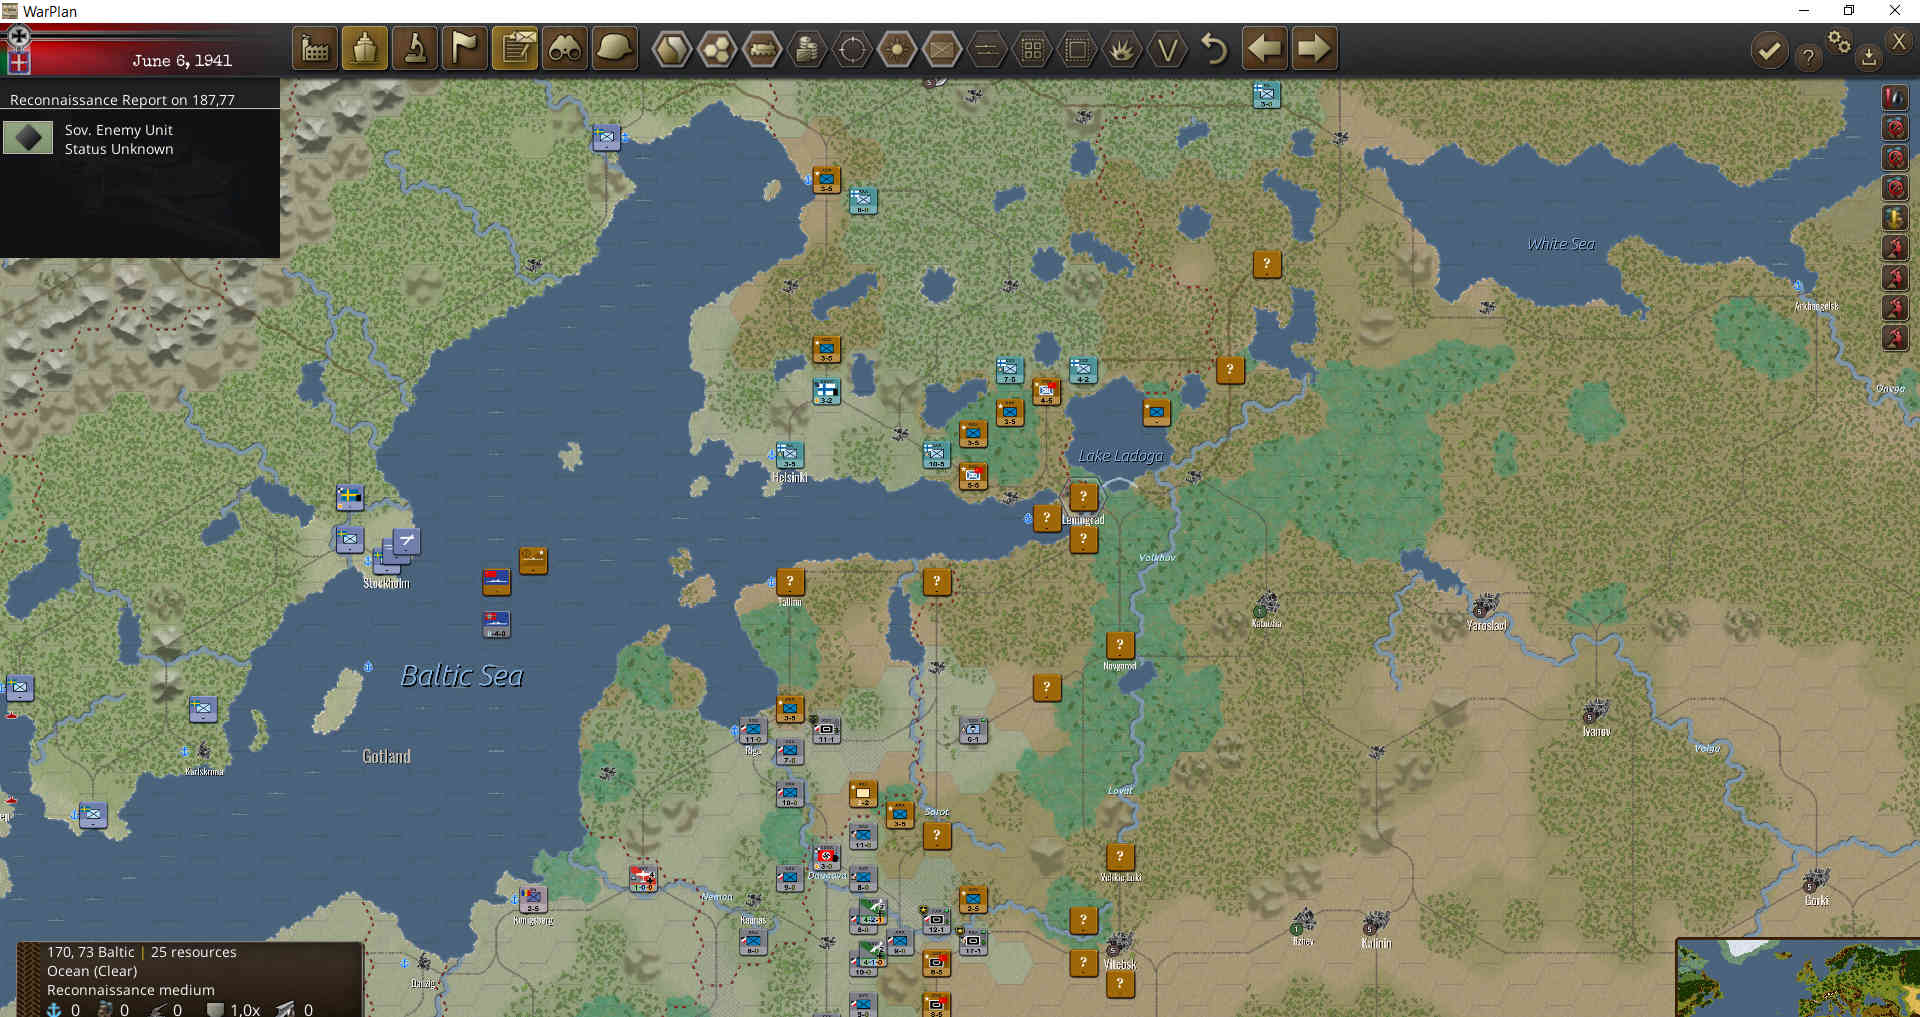Select the unknown unit at Tallinn

coord(790,581)
